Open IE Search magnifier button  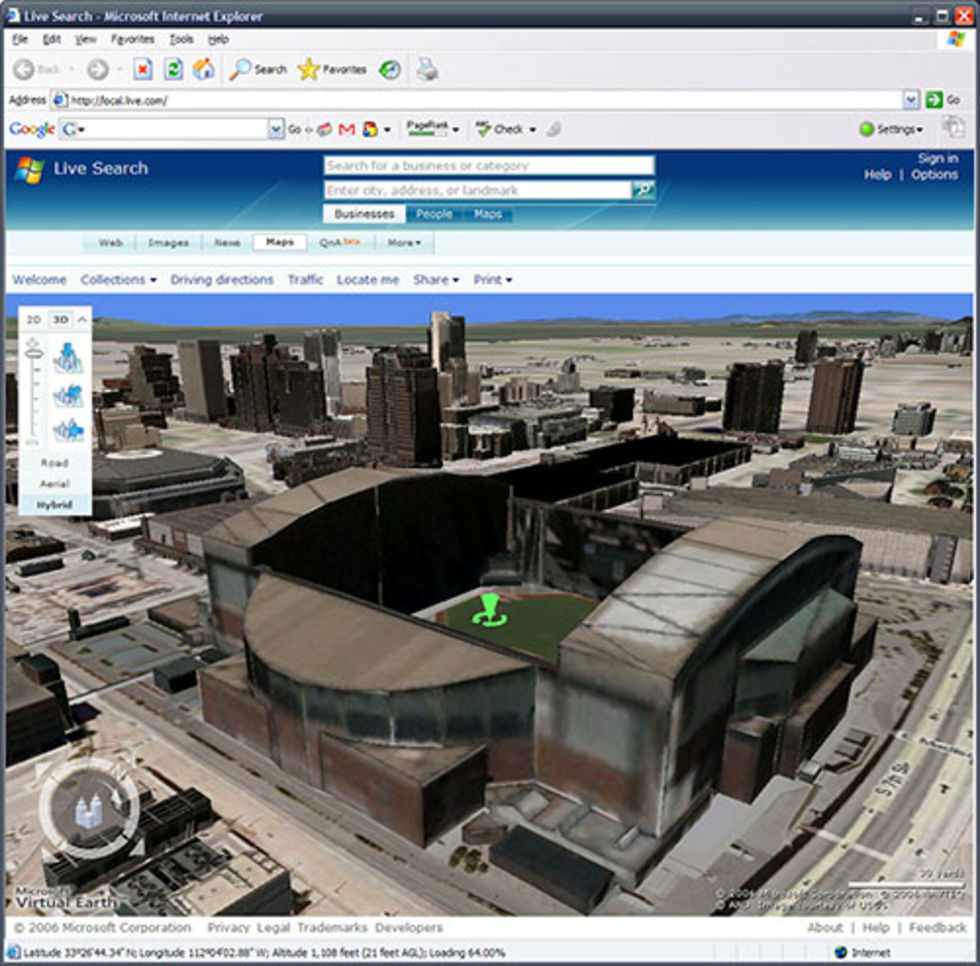click(x=258, y=69)
